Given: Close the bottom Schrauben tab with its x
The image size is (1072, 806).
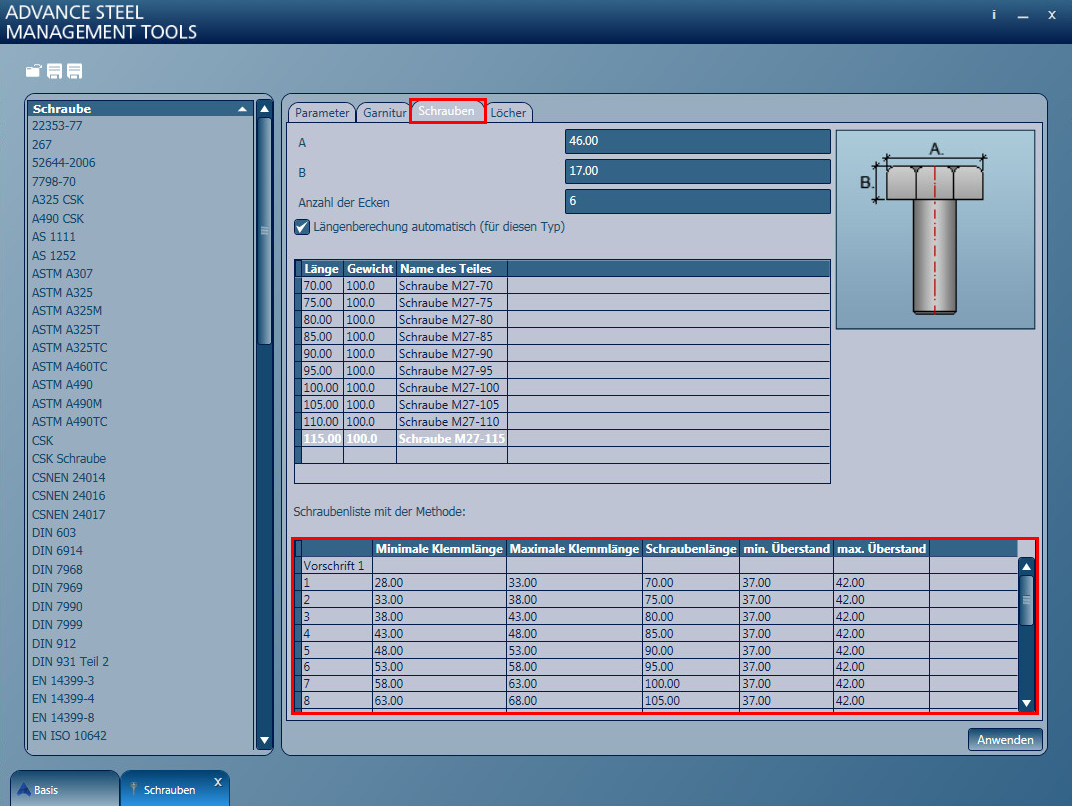Looking at the screenshot, I should tap(218, 781).
